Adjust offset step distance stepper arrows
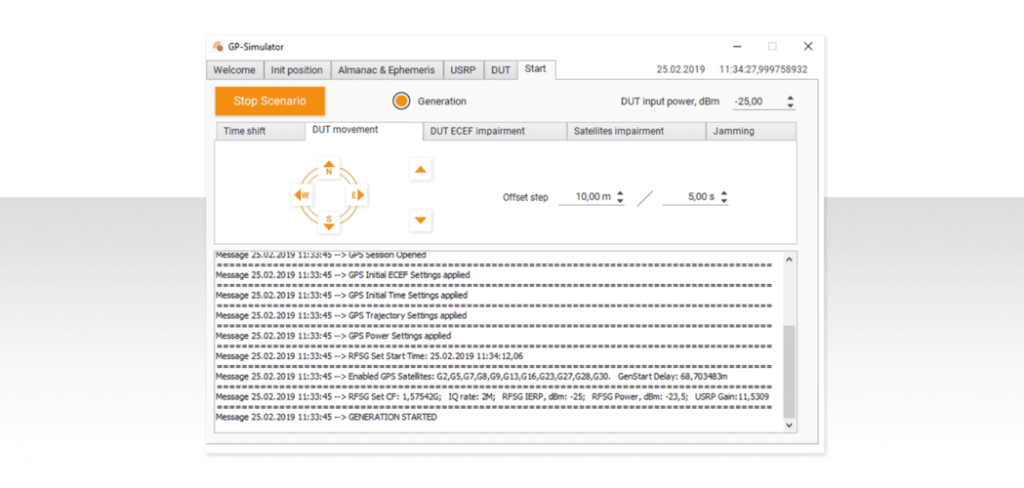 point(620,198)
